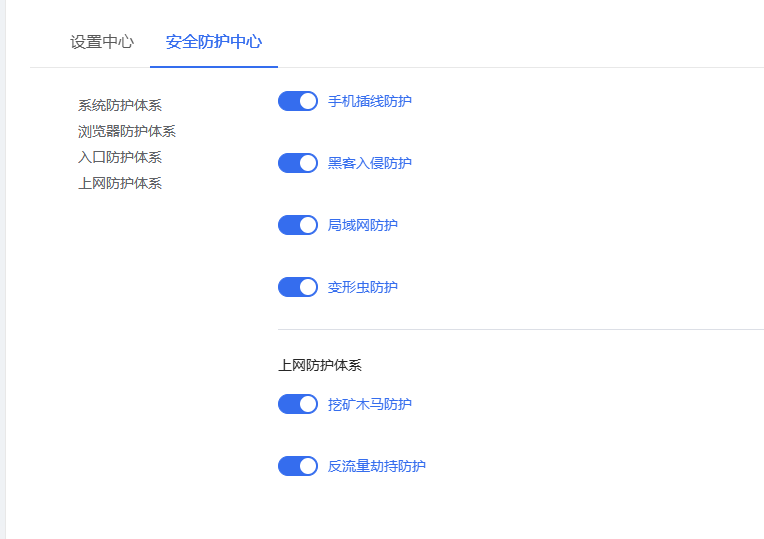The width and height of the screenshot is (764, 539).
Task: Disable the 挖矿木马防护 toggle switch
Action: click(x=298, y=404)
